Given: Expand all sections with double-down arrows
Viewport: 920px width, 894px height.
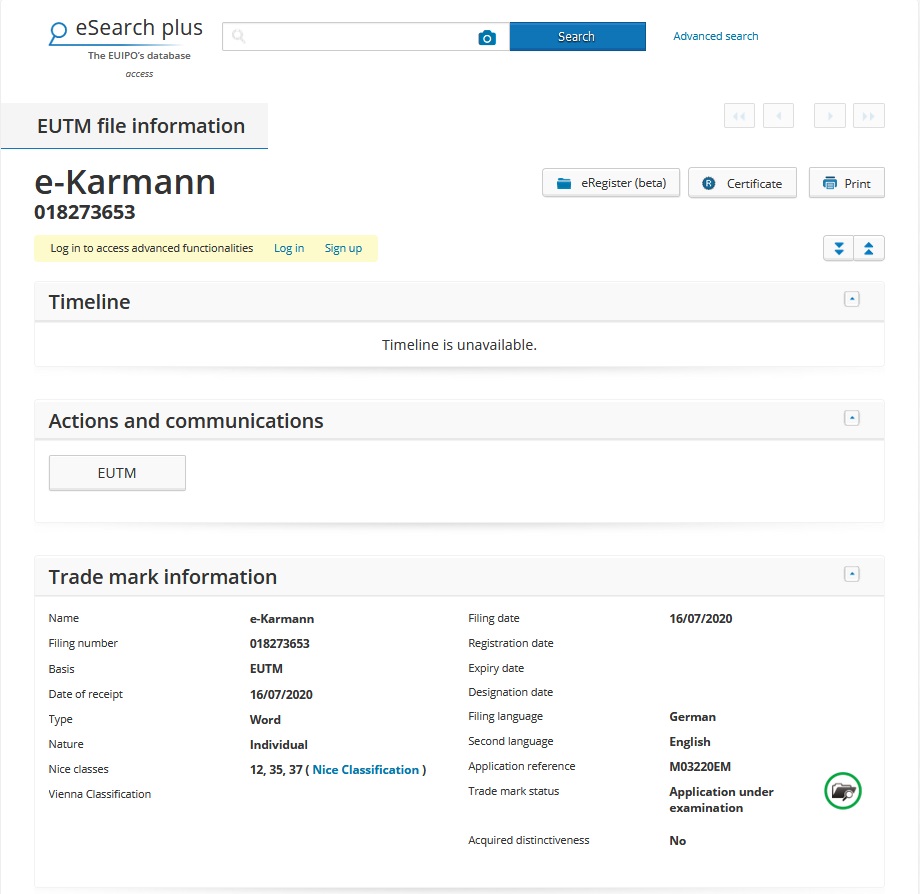Looking at the screenshot, I should tap(839, 248).
